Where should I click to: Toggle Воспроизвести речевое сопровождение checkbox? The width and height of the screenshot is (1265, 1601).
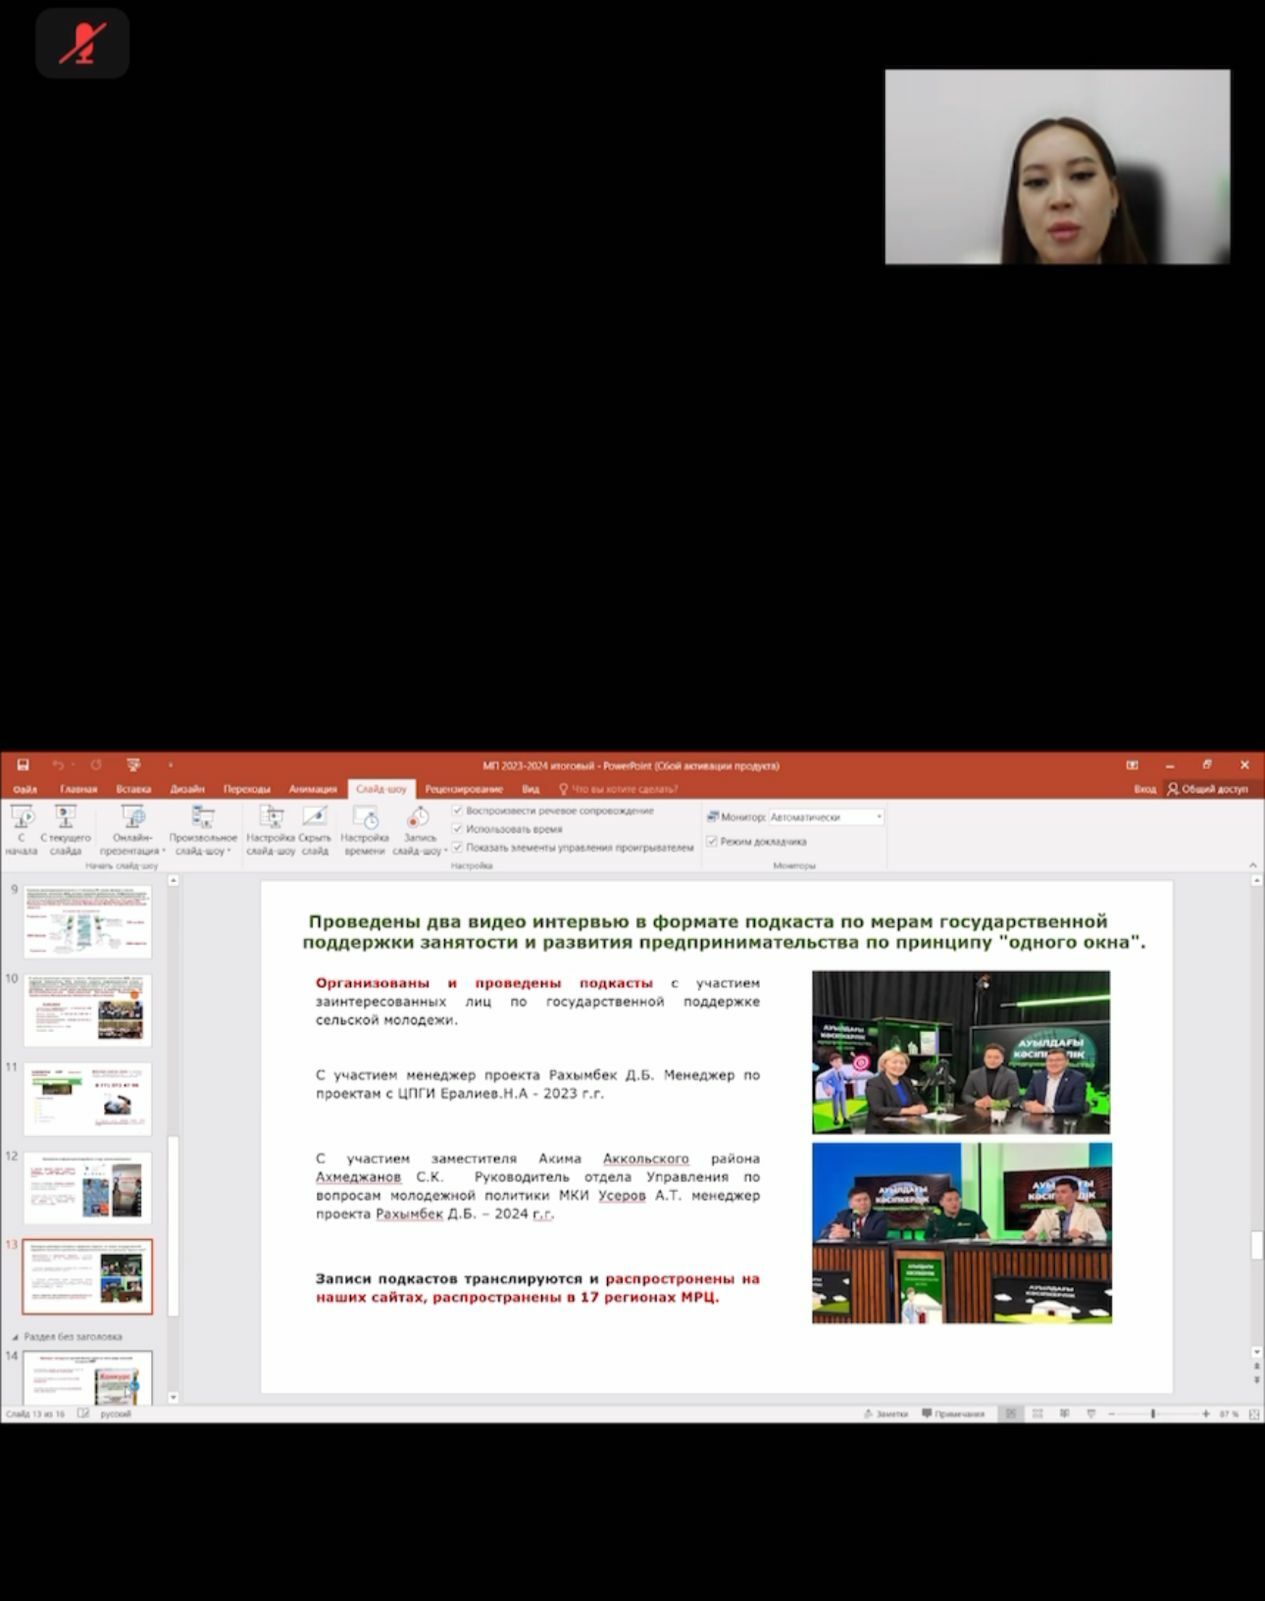click(x=458, y=811)
